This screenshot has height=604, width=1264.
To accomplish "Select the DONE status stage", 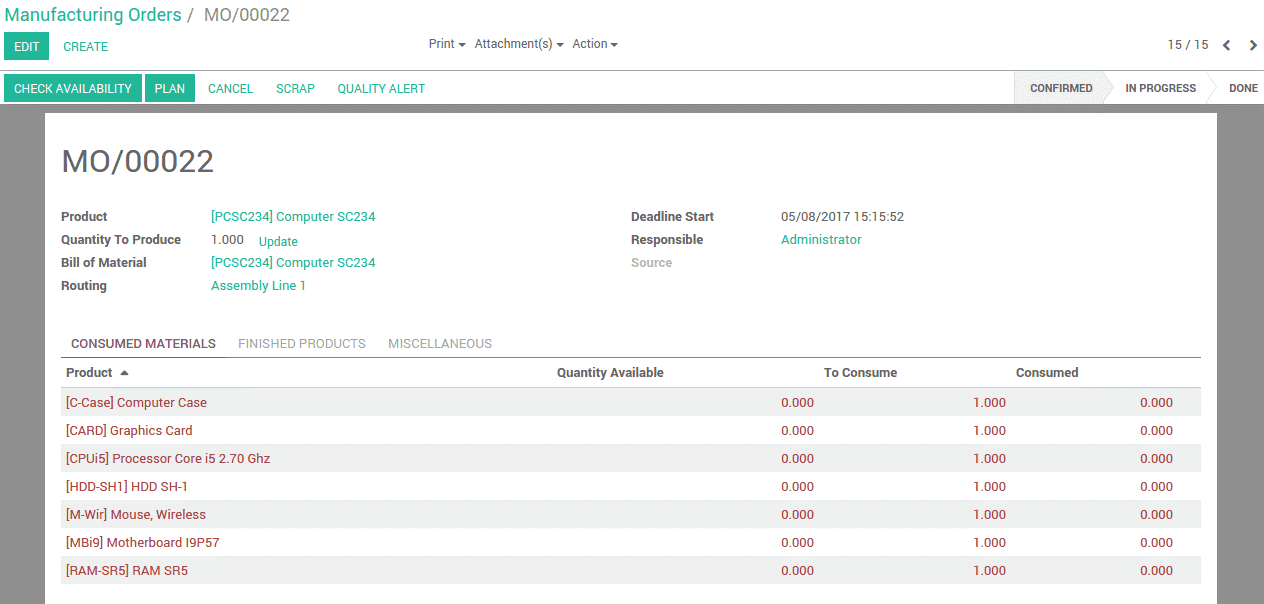I will point(1243,88).
